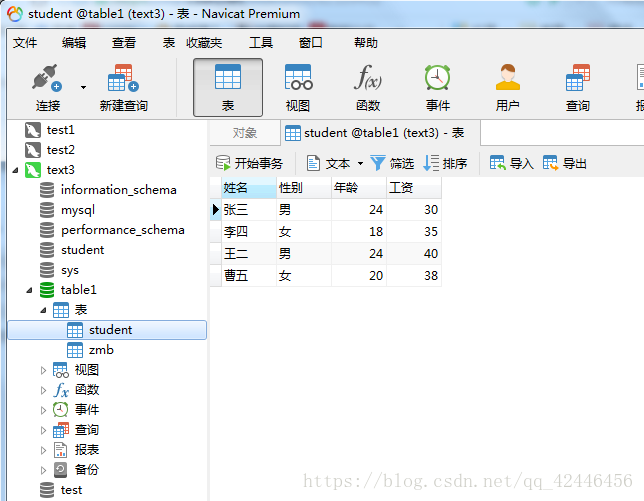Click the Import (导入) button

coord(511,163)
